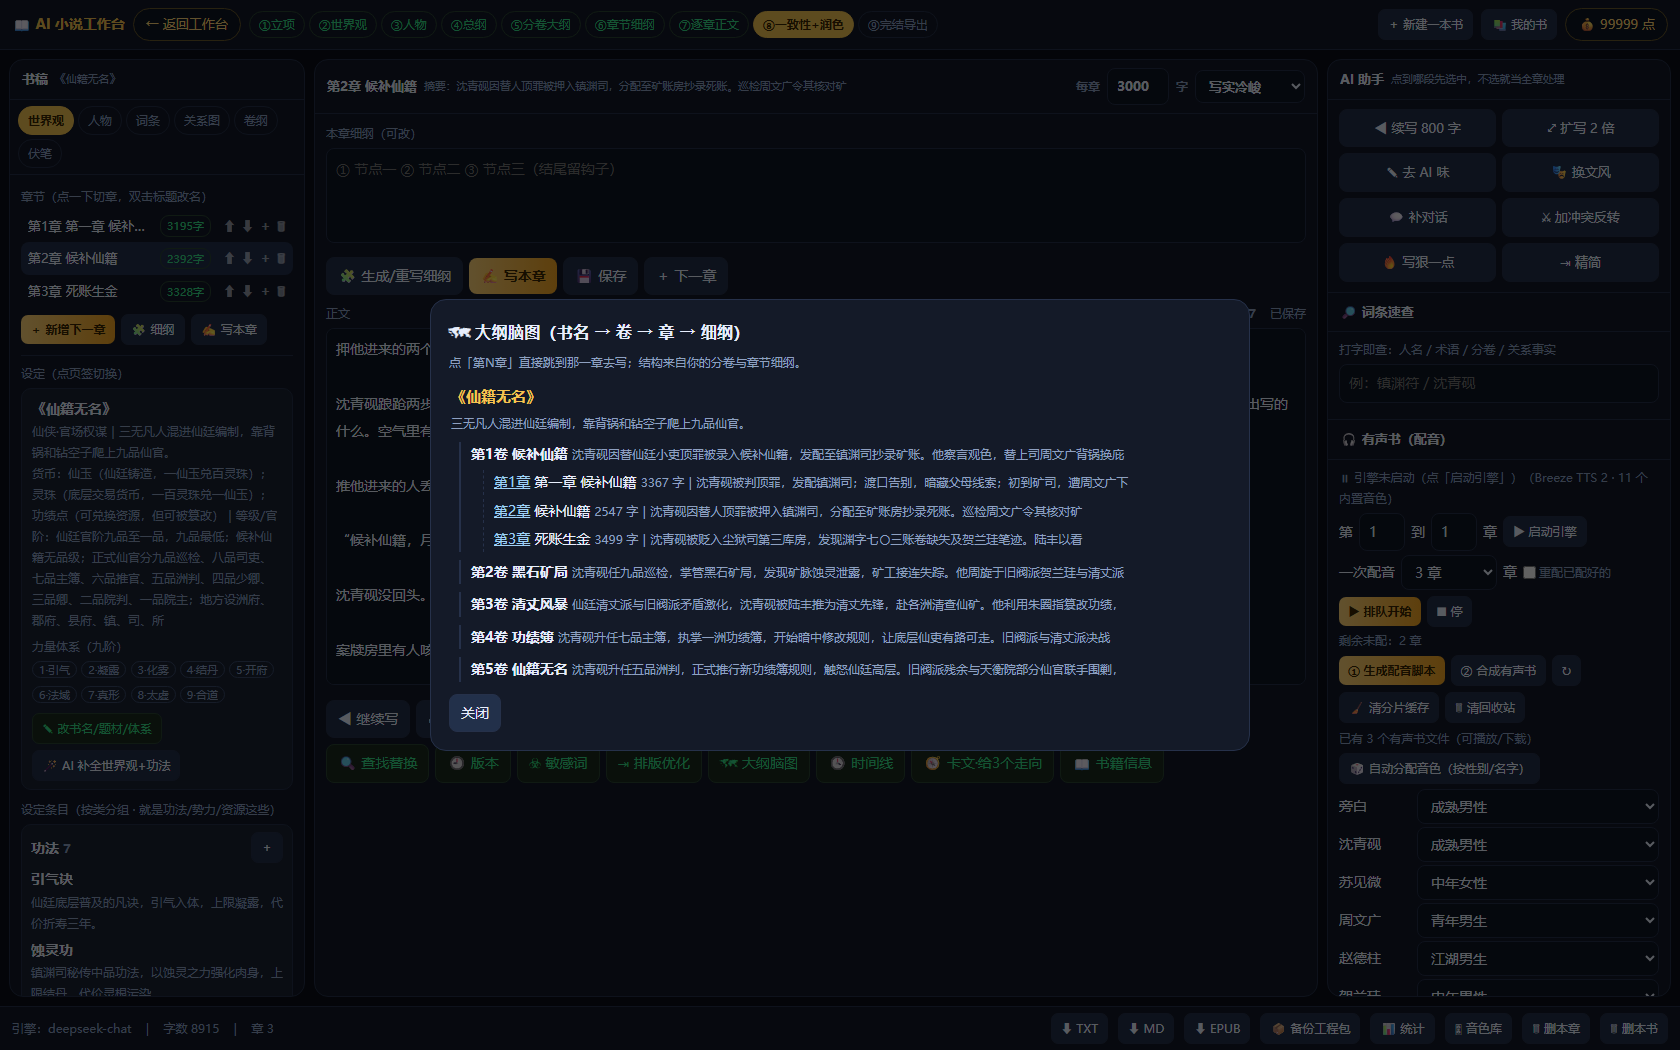Switch to 世界观 tab in 书稿 panel
The height and width of the screenshot is (1050, 1680).
(46, 121)
